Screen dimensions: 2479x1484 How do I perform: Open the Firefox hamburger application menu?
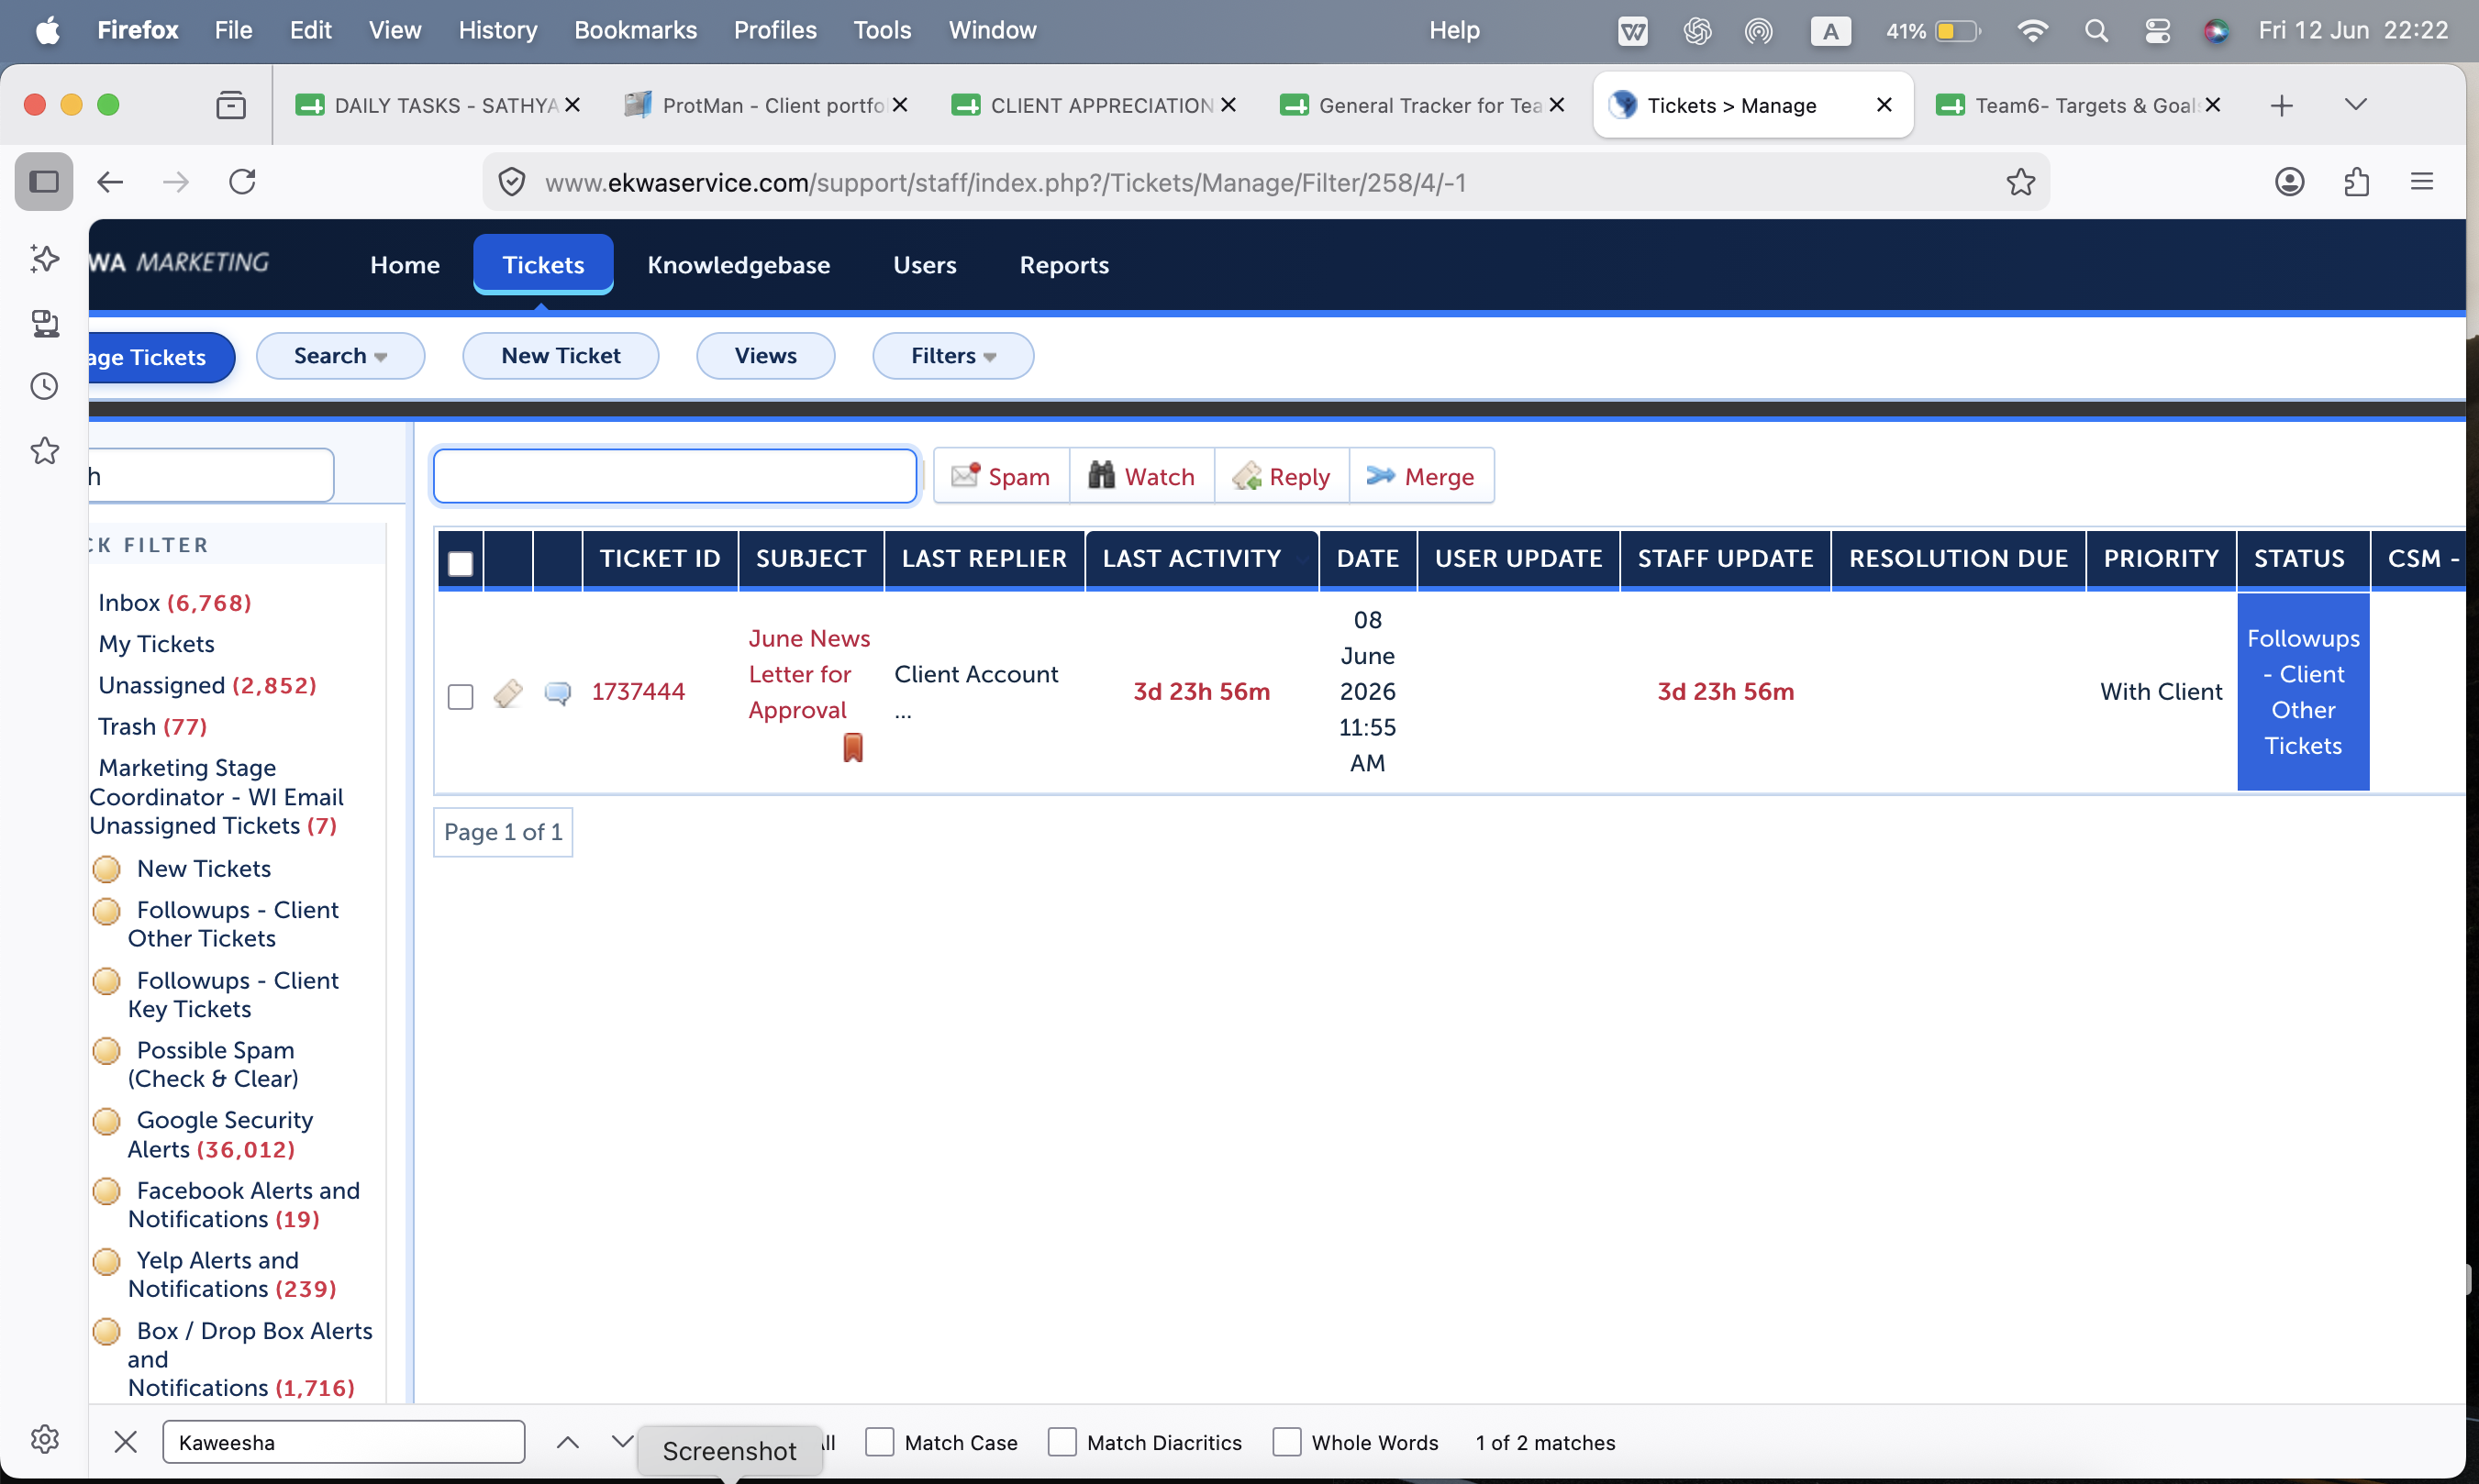[x=2421, y=181]
